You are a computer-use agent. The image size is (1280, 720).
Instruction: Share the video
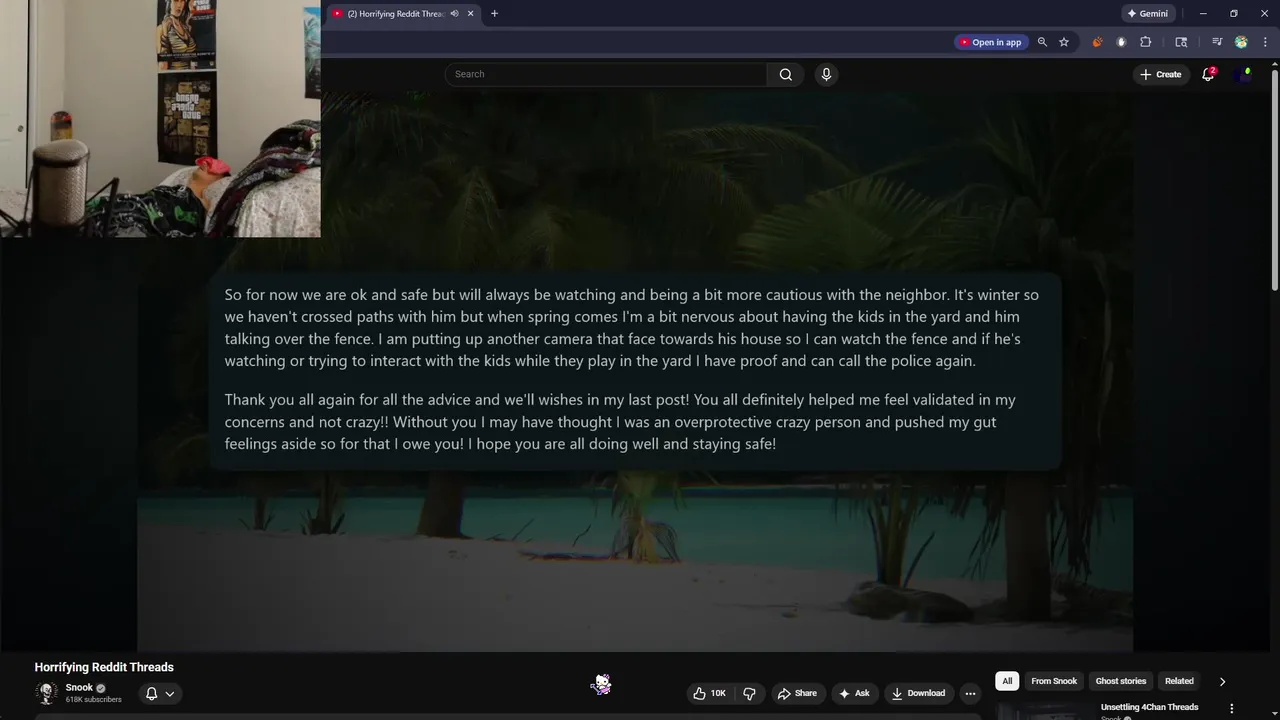point(797,693)
